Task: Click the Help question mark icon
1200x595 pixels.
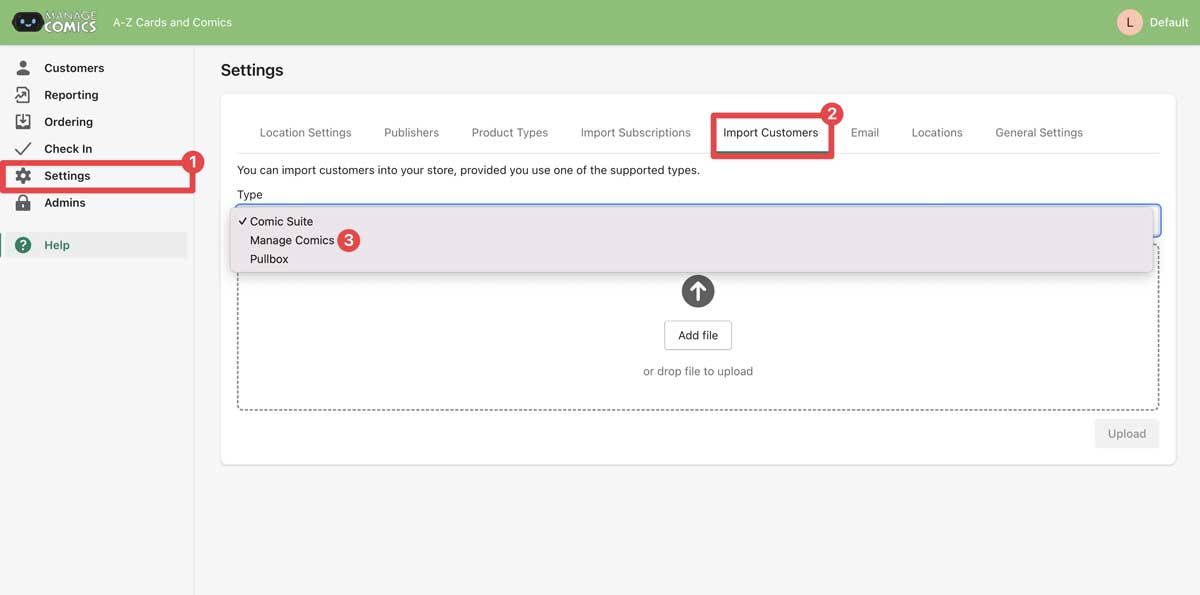Action: tap(23, 245)
